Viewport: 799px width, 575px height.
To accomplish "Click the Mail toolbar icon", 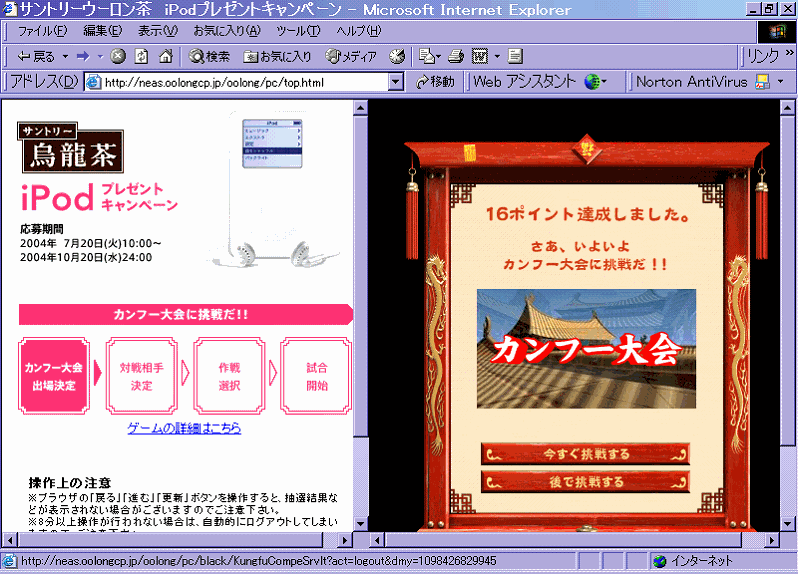I will tap(426, 56).
